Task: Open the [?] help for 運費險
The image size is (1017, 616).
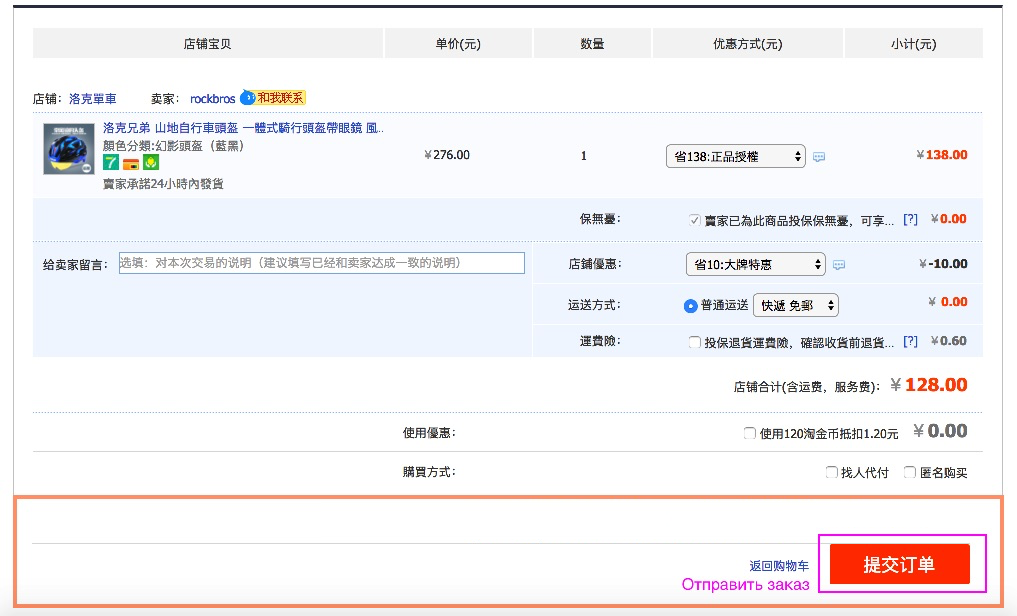Action: tap(910, 341)
